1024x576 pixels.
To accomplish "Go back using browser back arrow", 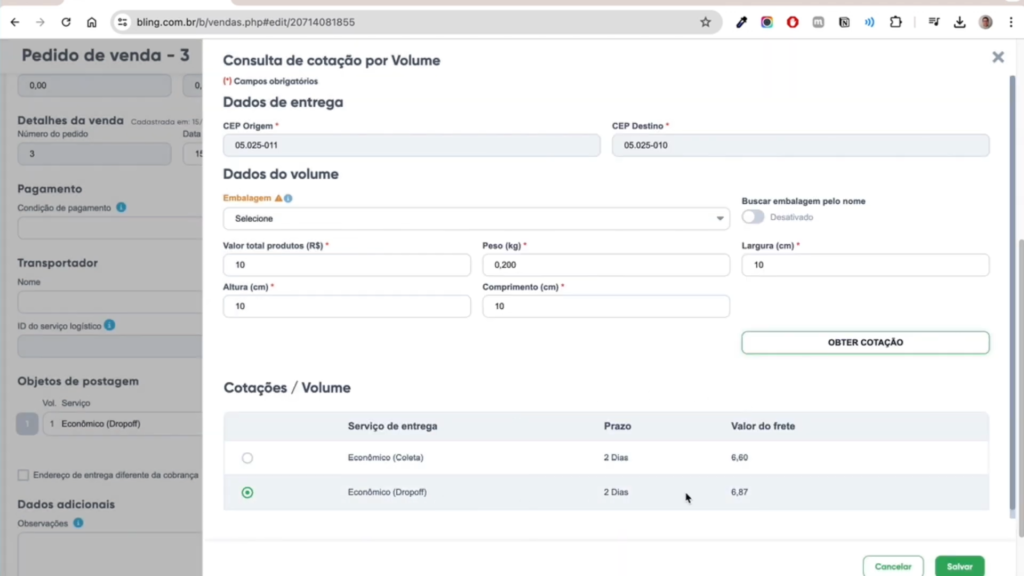I will pyautogui.click(x=14, y=22).
